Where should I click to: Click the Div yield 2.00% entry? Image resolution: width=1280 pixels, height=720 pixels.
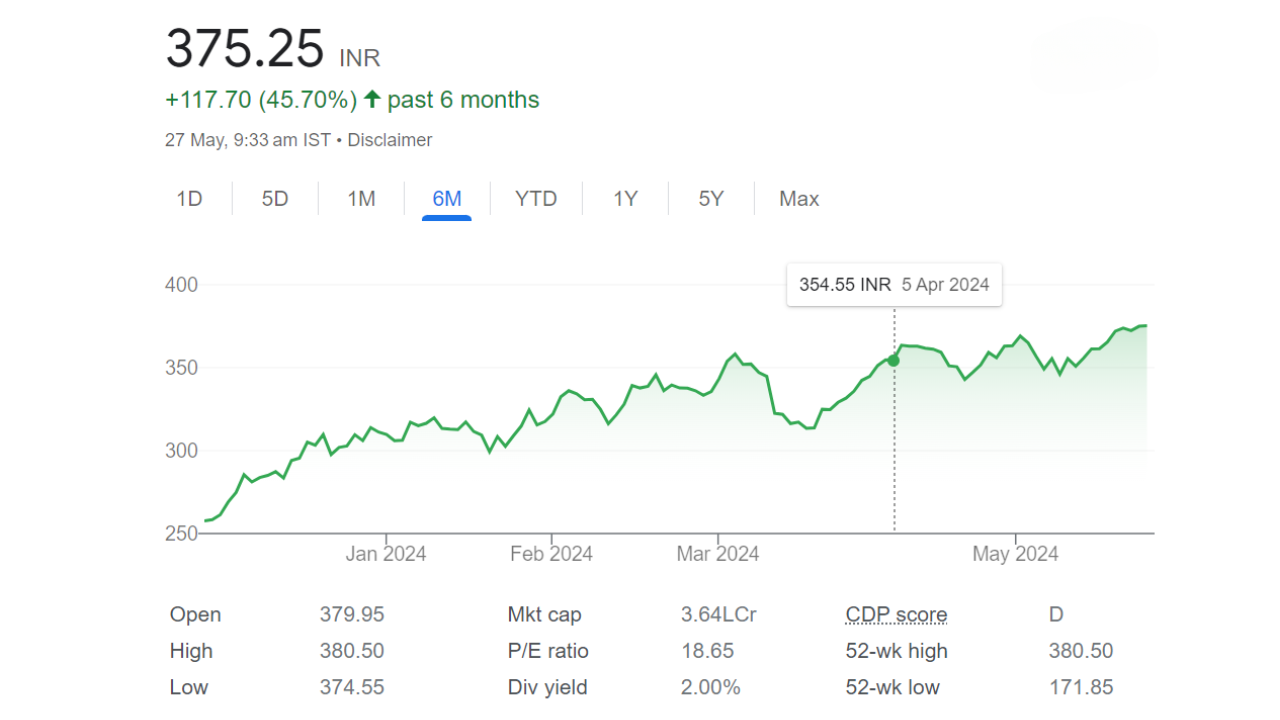[x=712, y=687]
